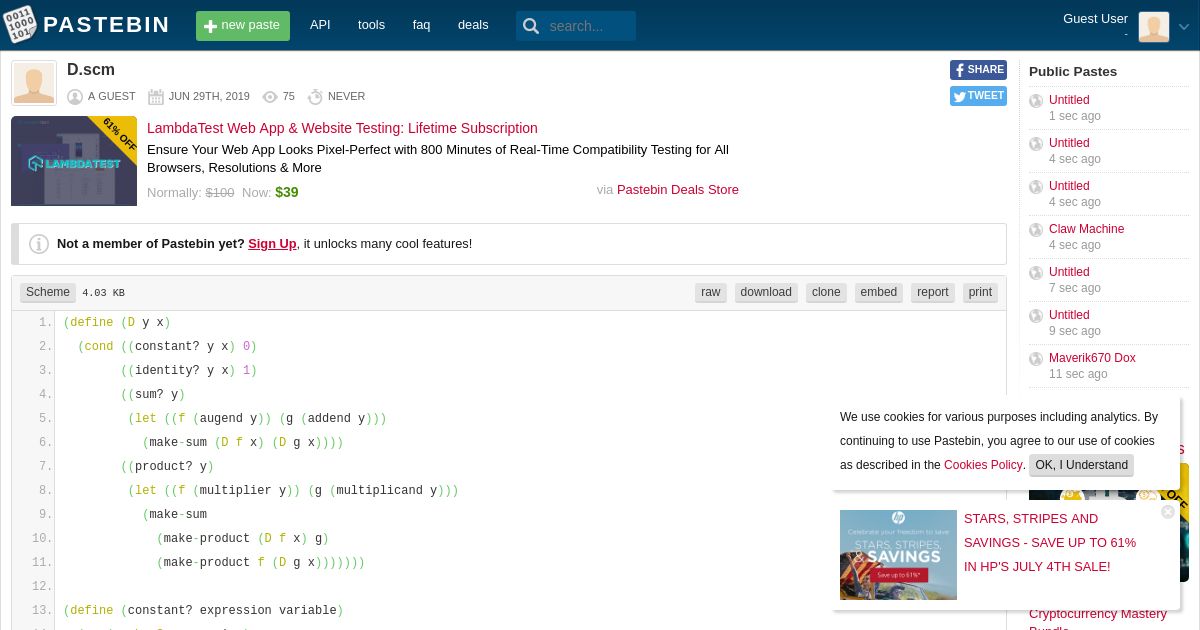This screenshot has height=630, width=1200.
Task: Open embed options
Action: click(879, 292)
